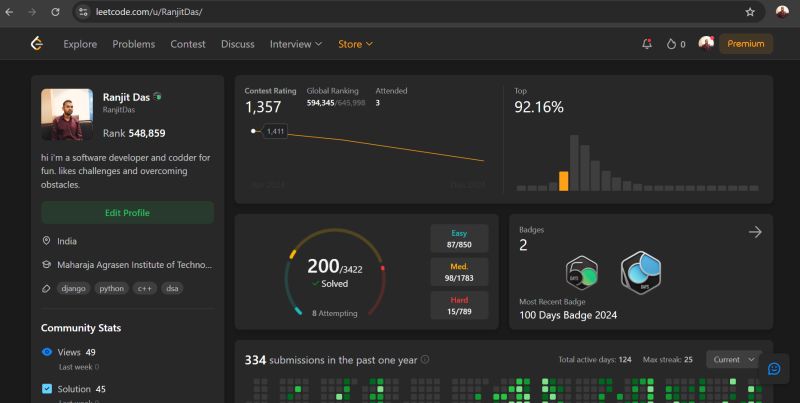Click the Rank 548,859 text

(134, 133)
